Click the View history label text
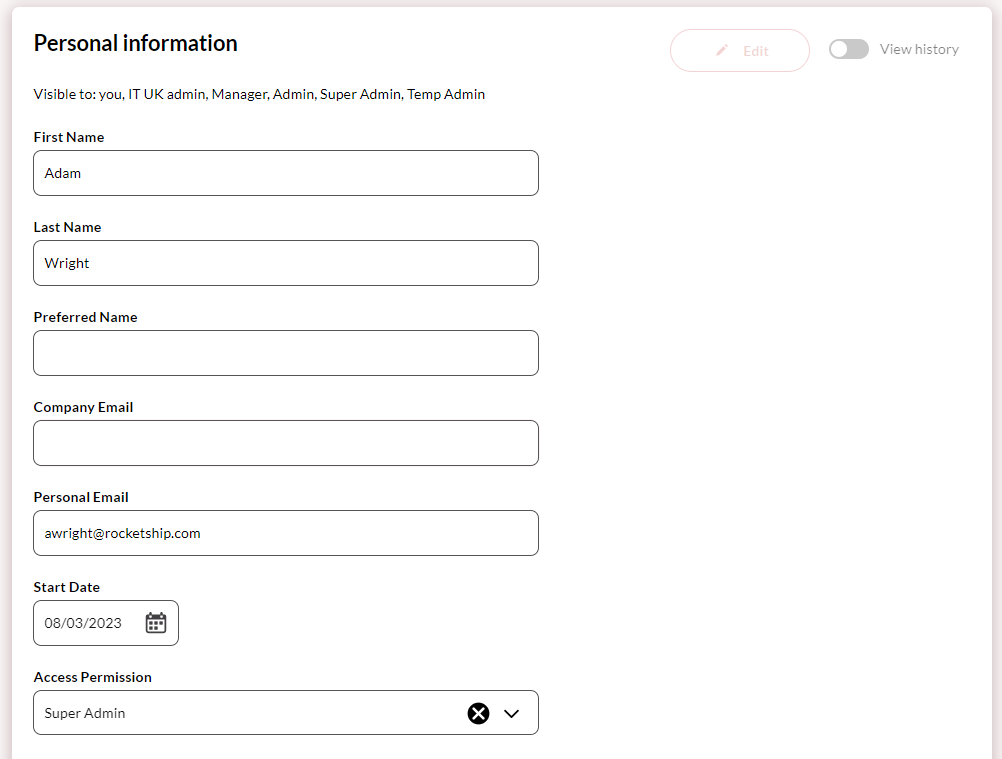Screen dimensions: 1002x759 click(918, 49)
